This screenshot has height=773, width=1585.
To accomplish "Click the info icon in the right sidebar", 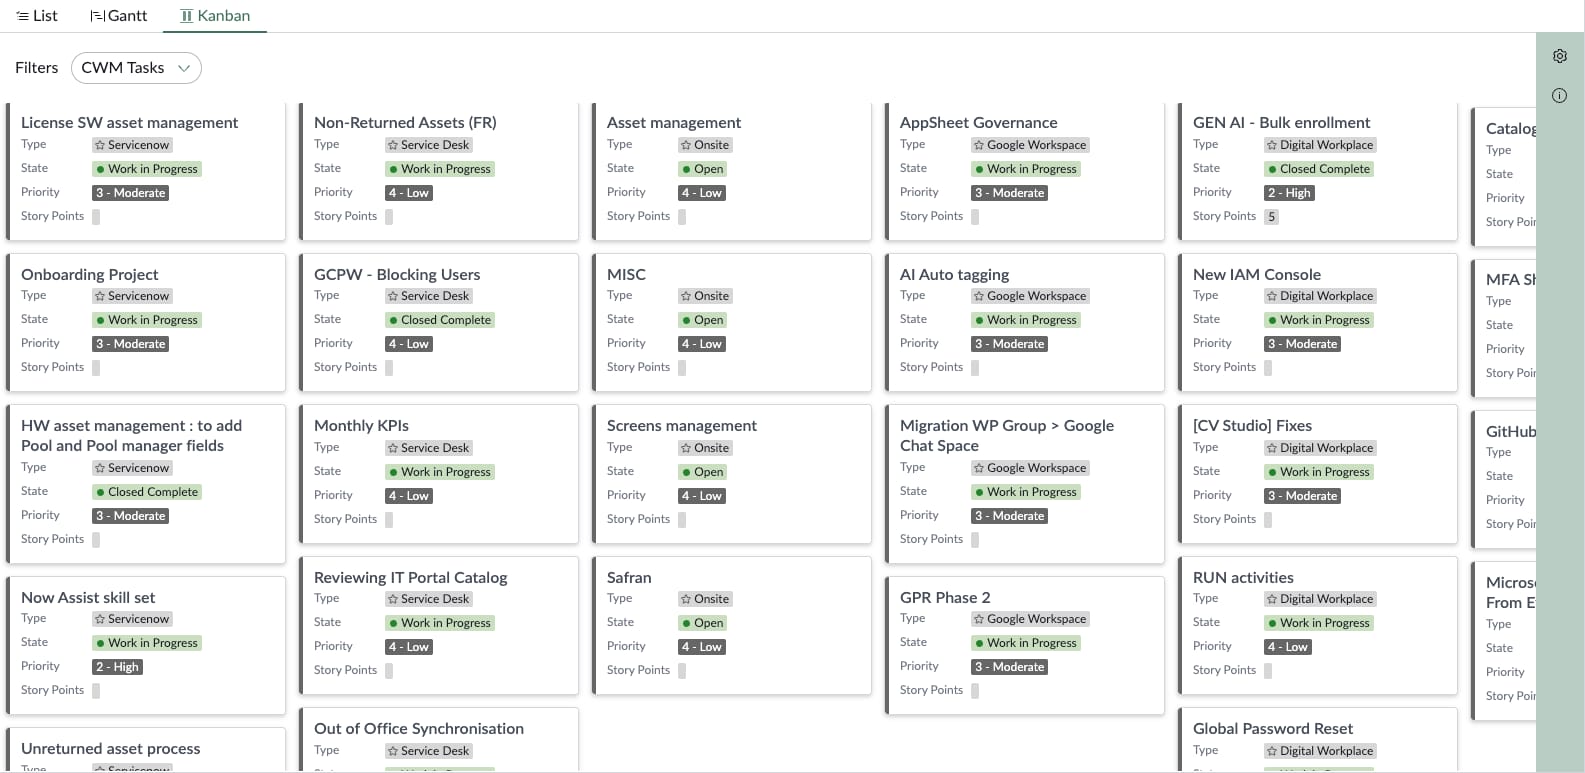I will click(1559, 96).
